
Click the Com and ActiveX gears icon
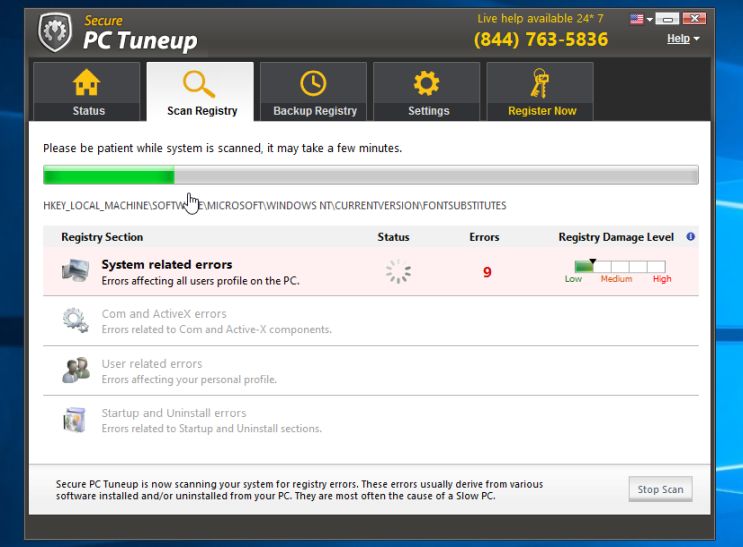click(x=76, y=320)
